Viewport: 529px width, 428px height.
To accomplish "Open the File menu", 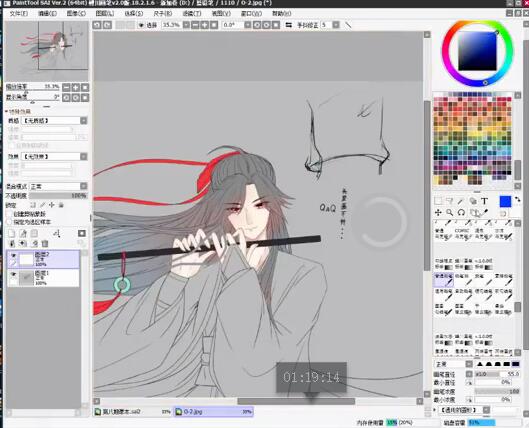I will (19, 13).
